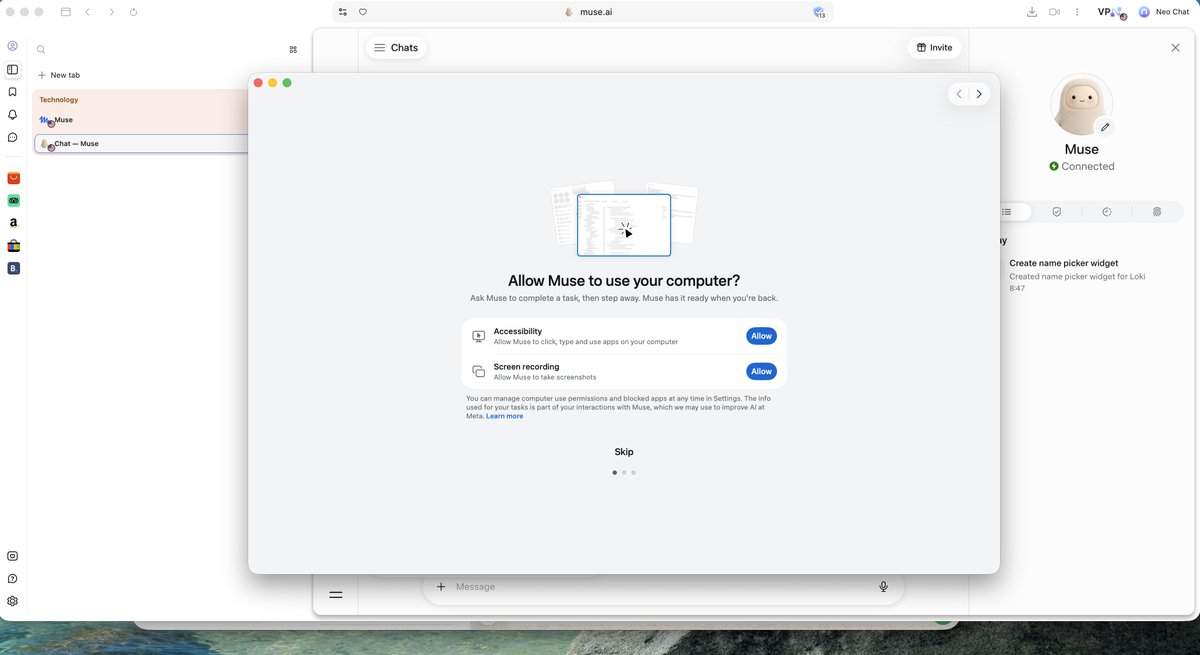Open the Instagram icon in sidebar

point(13,556)
